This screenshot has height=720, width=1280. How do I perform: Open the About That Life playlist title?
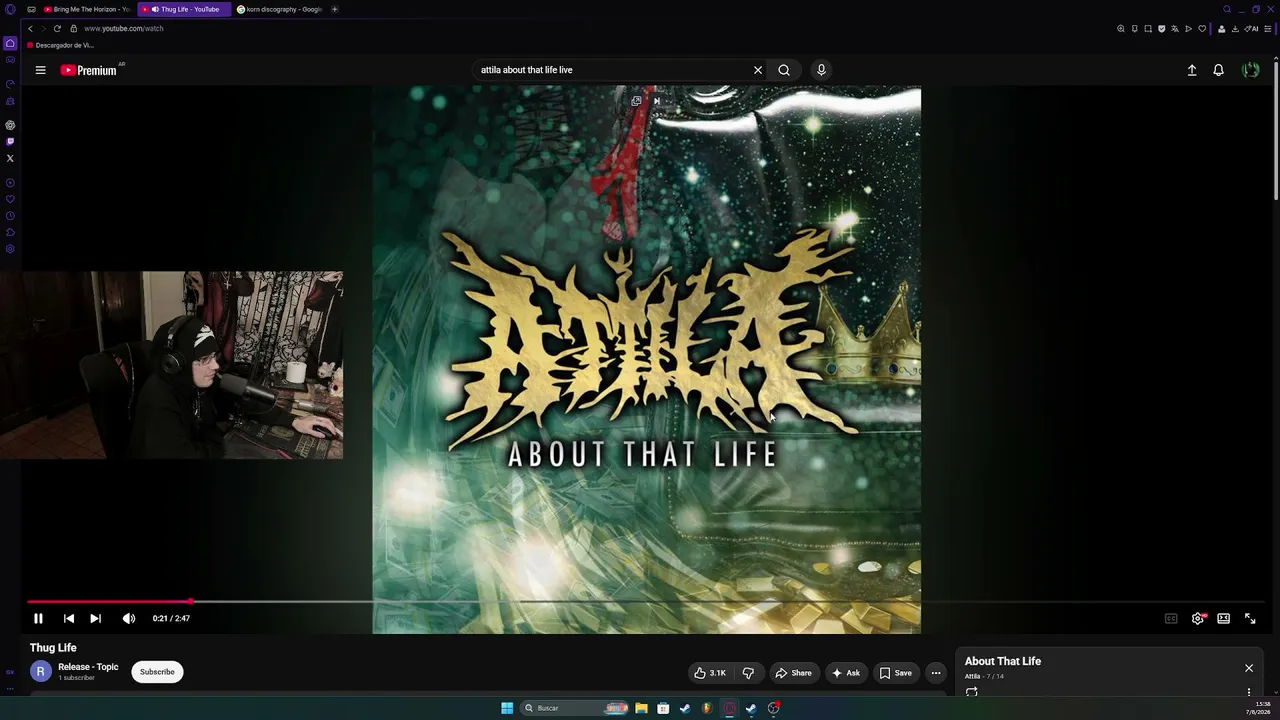(1003, 661)
